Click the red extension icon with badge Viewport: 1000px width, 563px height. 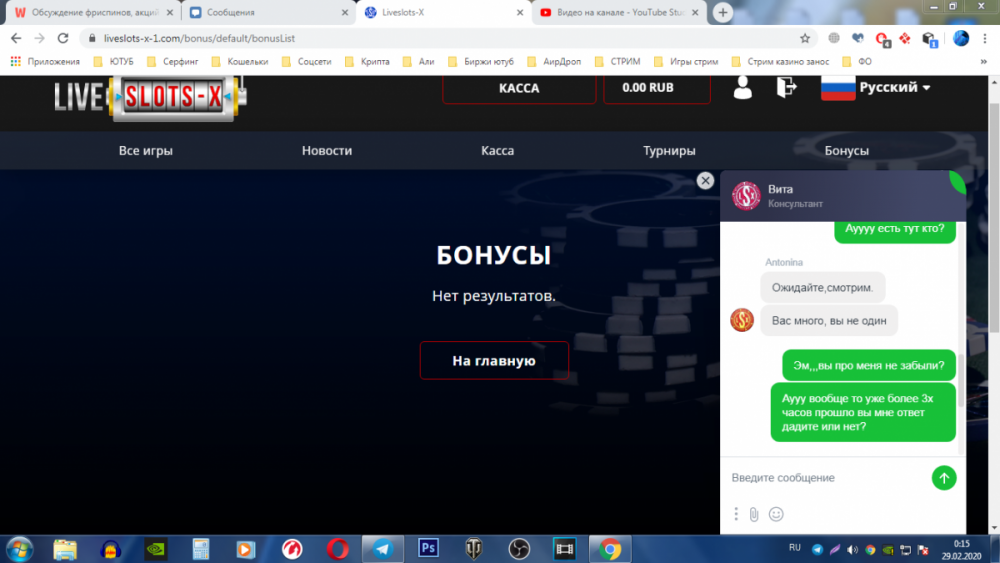[x=882, y=39]
